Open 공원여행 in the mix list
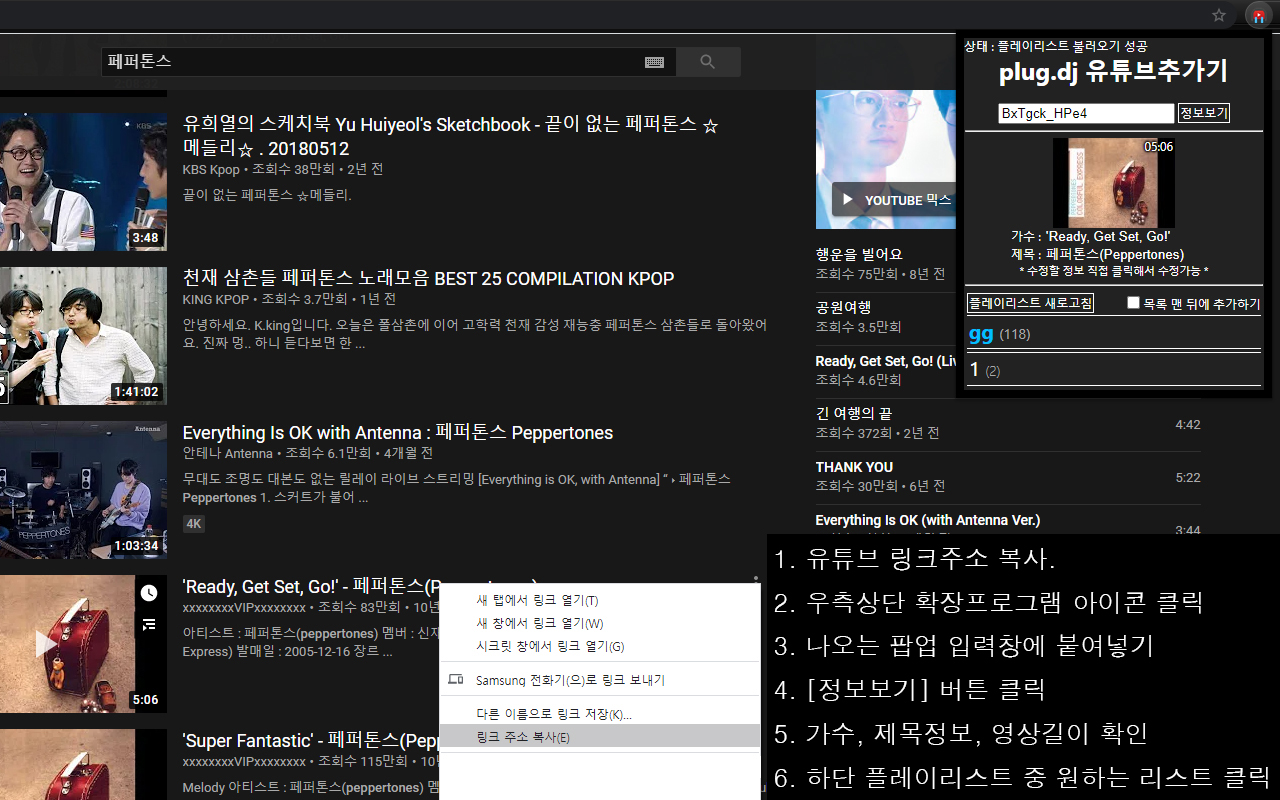This screenshot has height=800, width=1280. click(x=843, y=307)
